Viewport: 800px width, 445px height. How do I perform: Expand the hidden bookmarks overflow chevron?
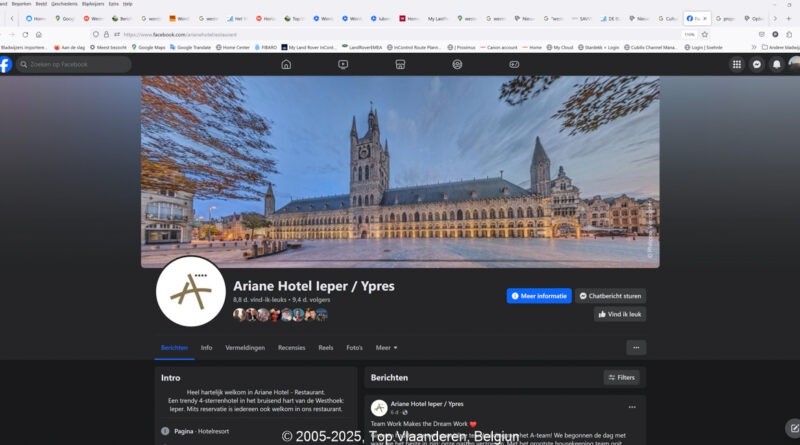pos(754,47)
